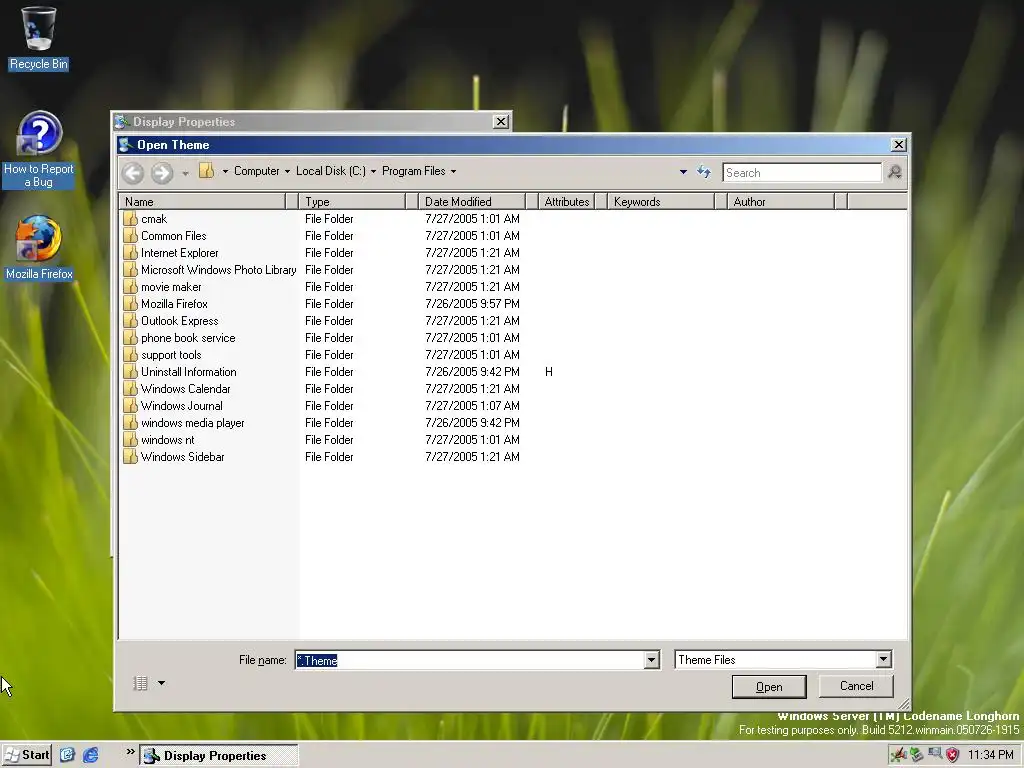This screenshot has width=1024, height=768.
Task: Click the red security shield tray icon
Action: 952,755
